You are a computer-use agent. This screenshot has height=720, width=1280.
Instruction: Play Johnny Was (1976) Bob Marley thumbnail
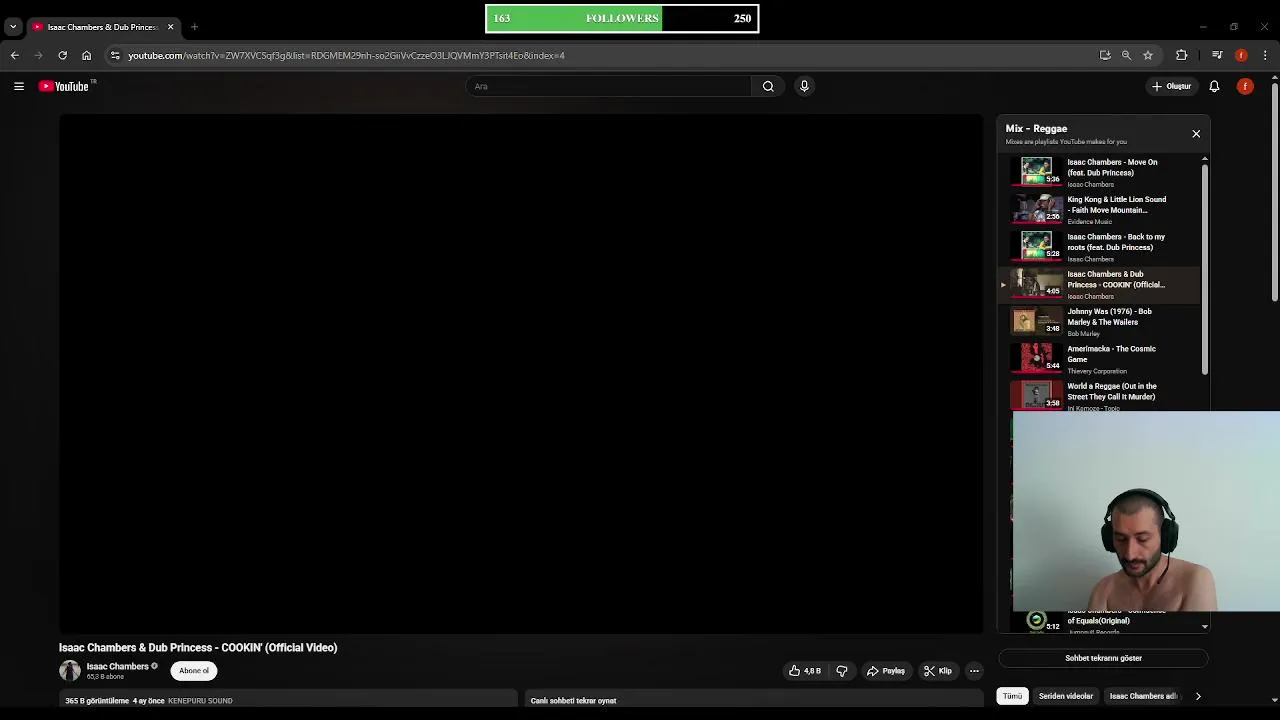tap(1036, 320)
